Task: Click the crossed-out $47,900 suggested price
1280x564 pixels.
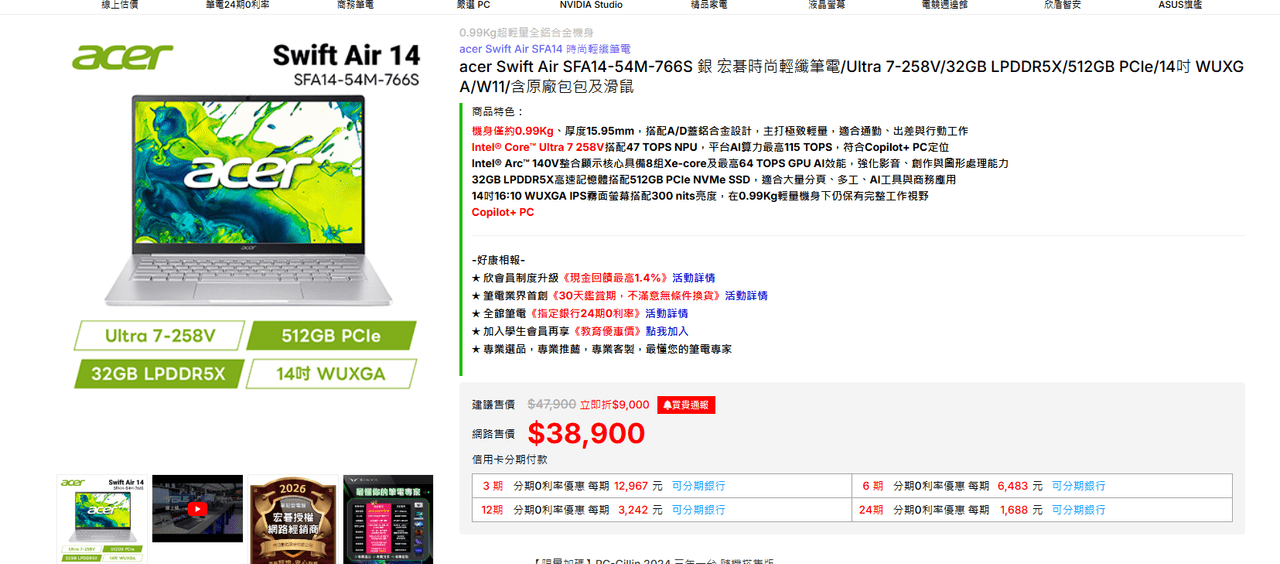Action: click(x=552, y=405)
